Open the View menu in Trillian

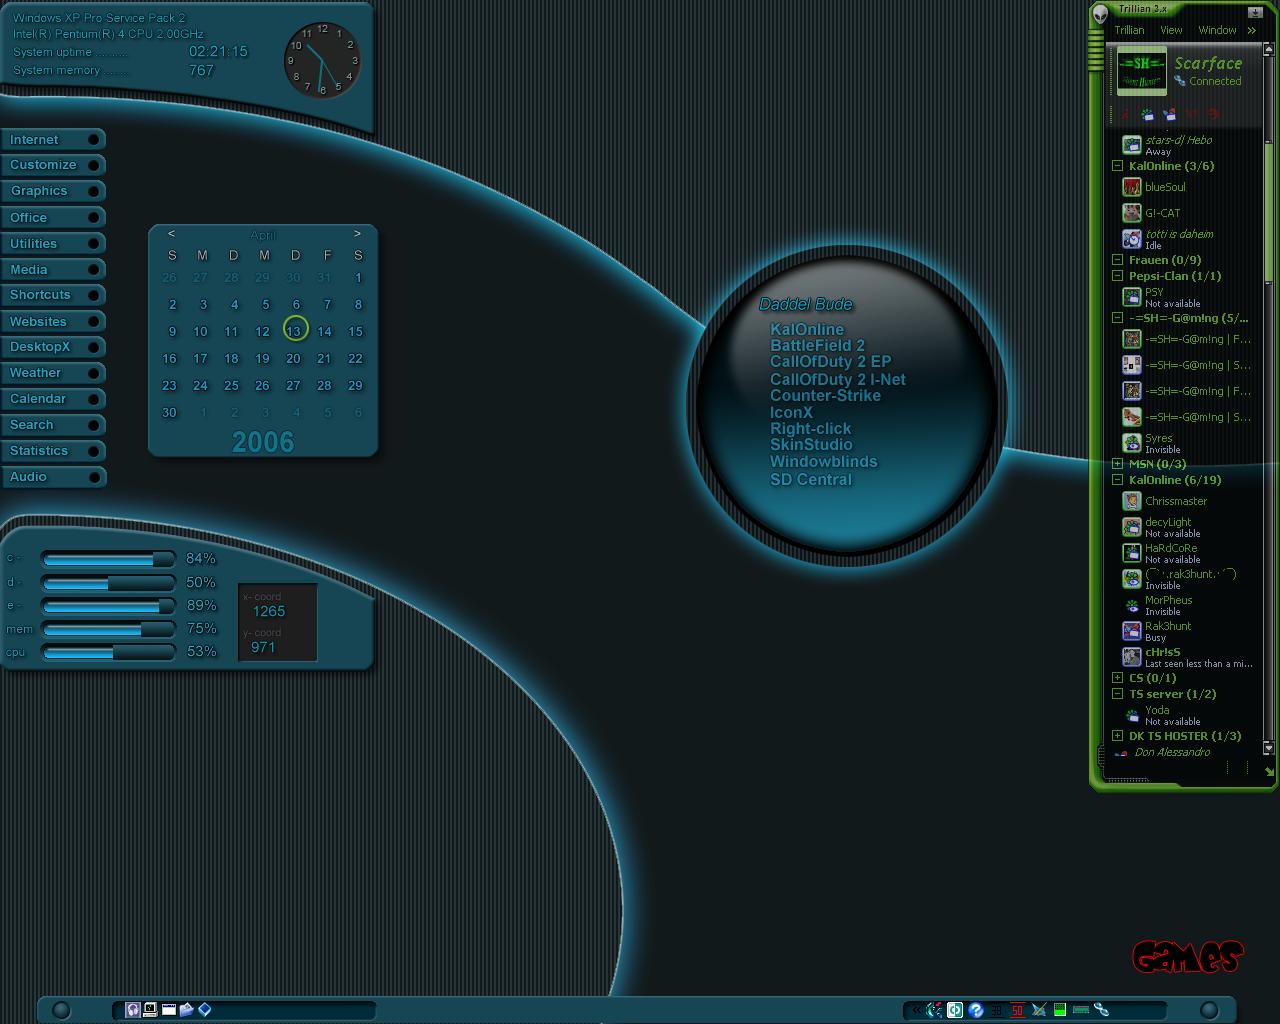click(1171, 30)
